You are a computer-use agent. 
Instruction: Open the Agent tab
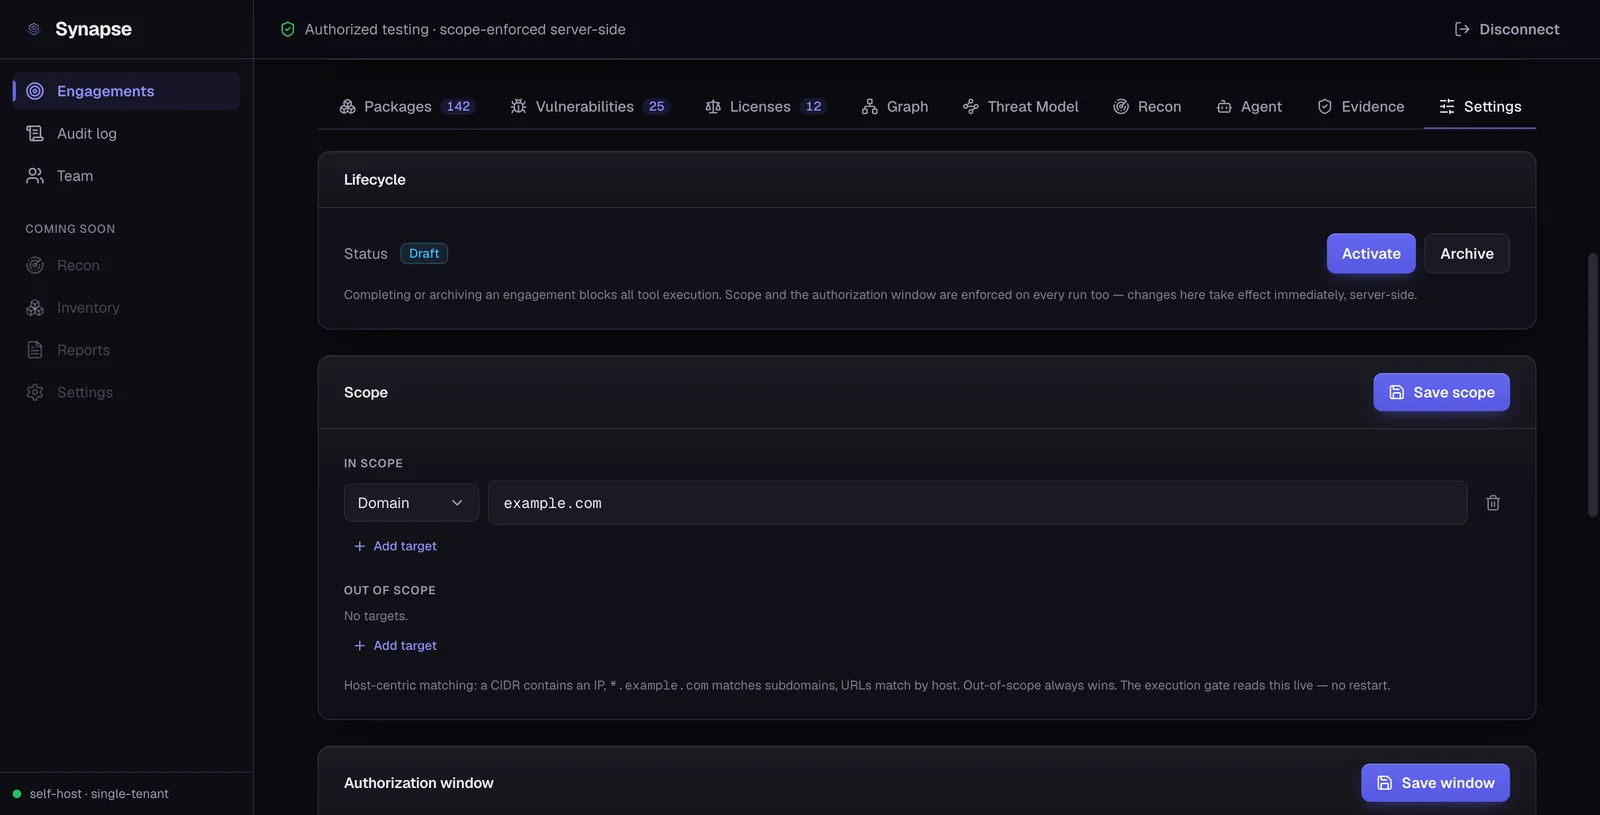pos(1249,106)
